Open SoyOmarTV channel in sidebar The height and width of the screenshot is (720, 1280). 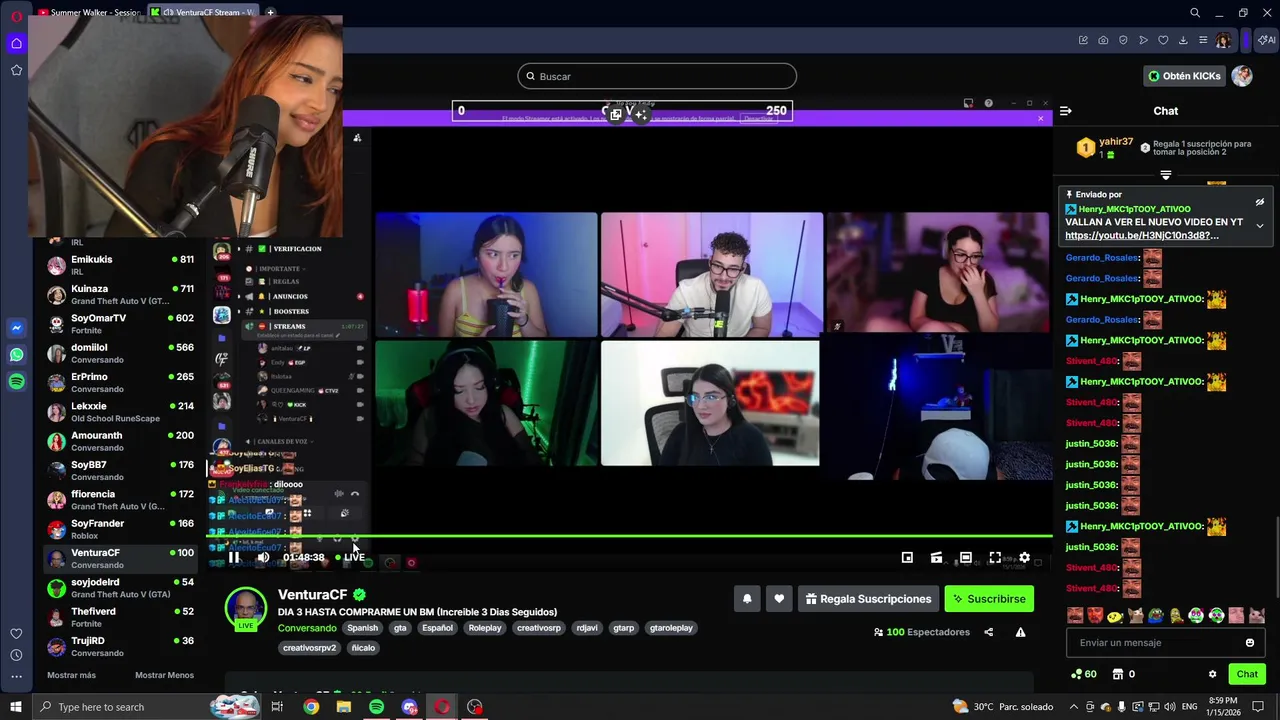tap(120, 323)
